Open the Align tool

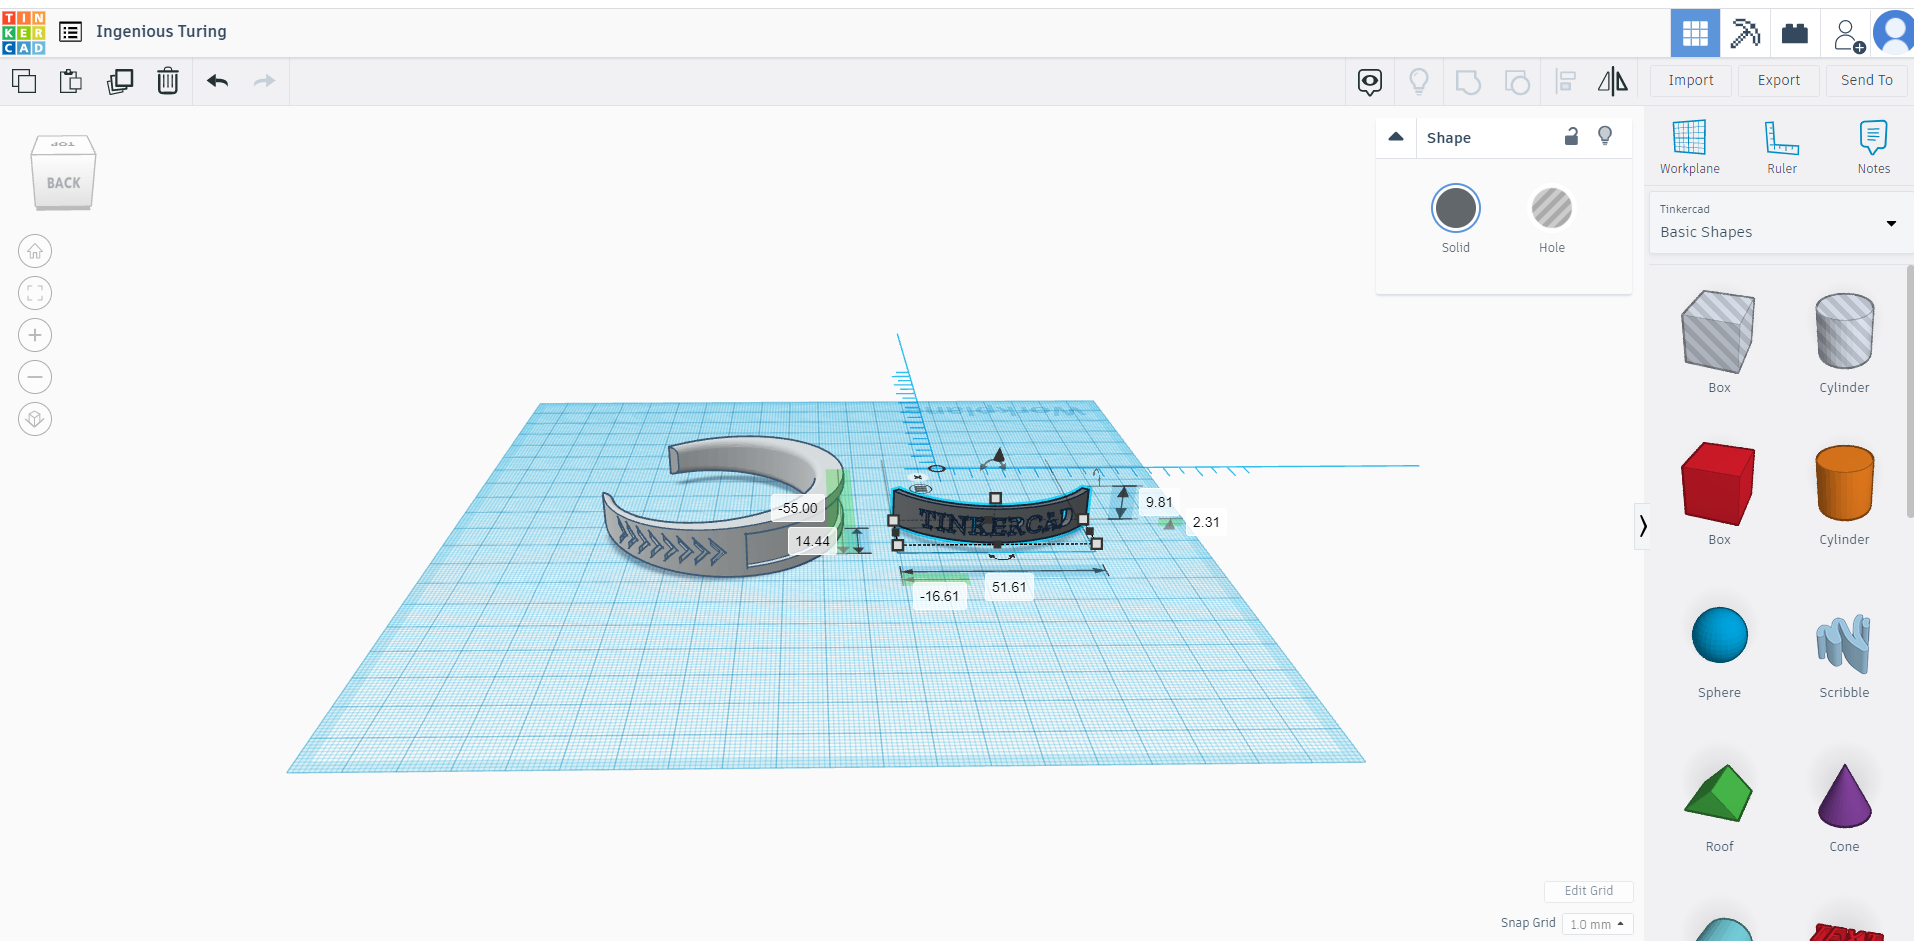[1566, 81]
